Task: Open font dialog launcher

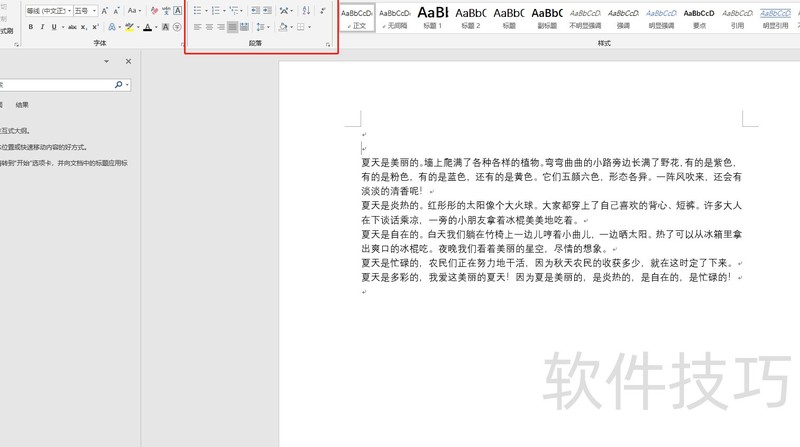Action: [182, 44]
